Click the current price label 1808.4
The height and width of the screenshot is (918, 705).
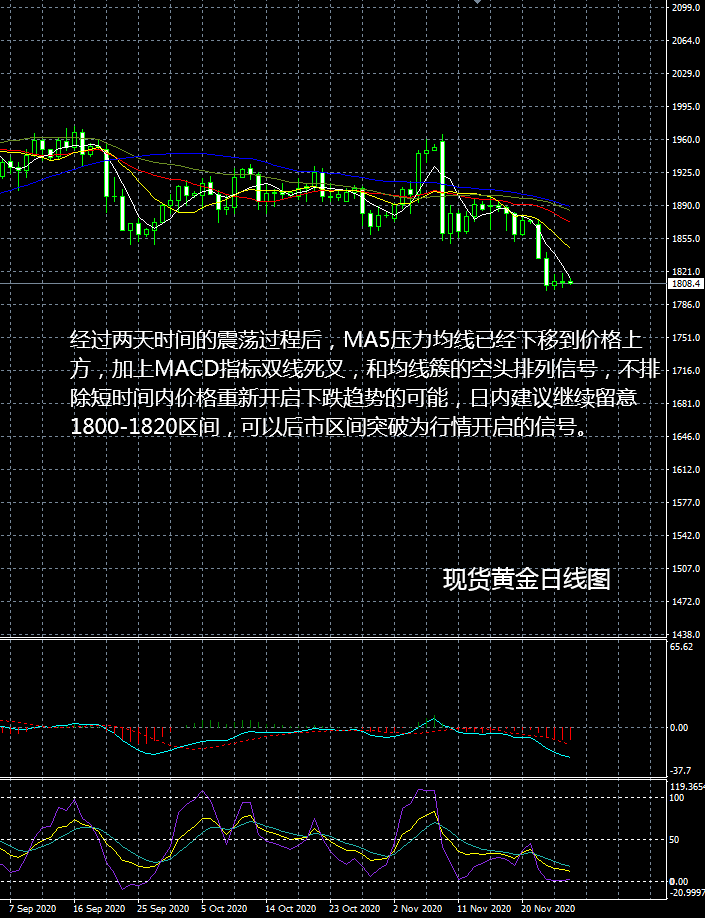point(686,283)
